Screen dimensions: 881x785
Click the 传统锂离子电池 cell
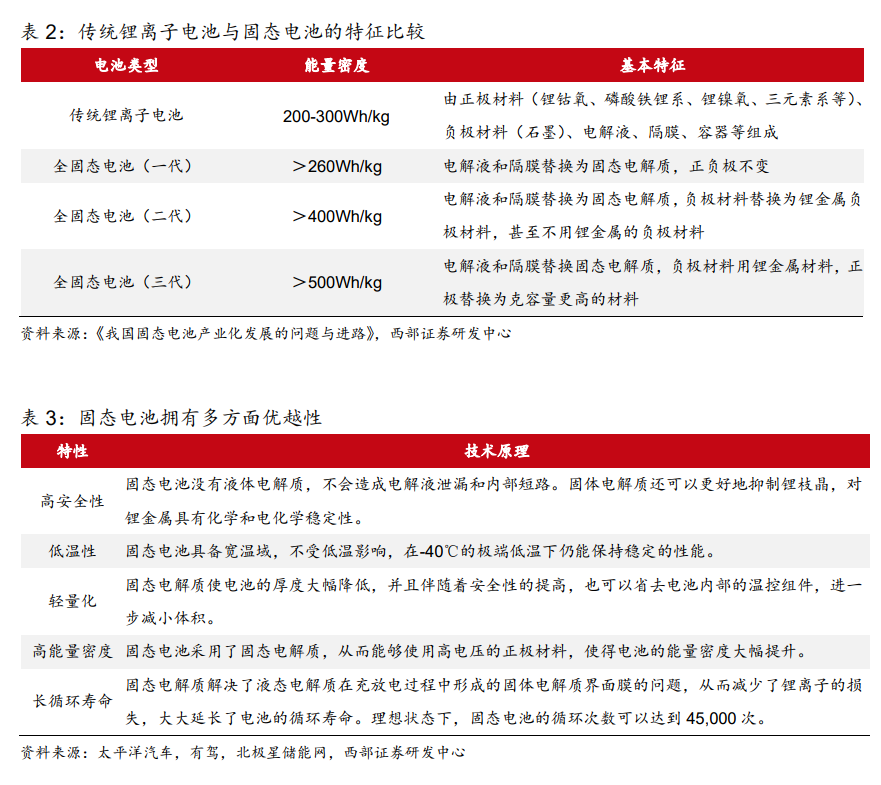pos(126,115)
